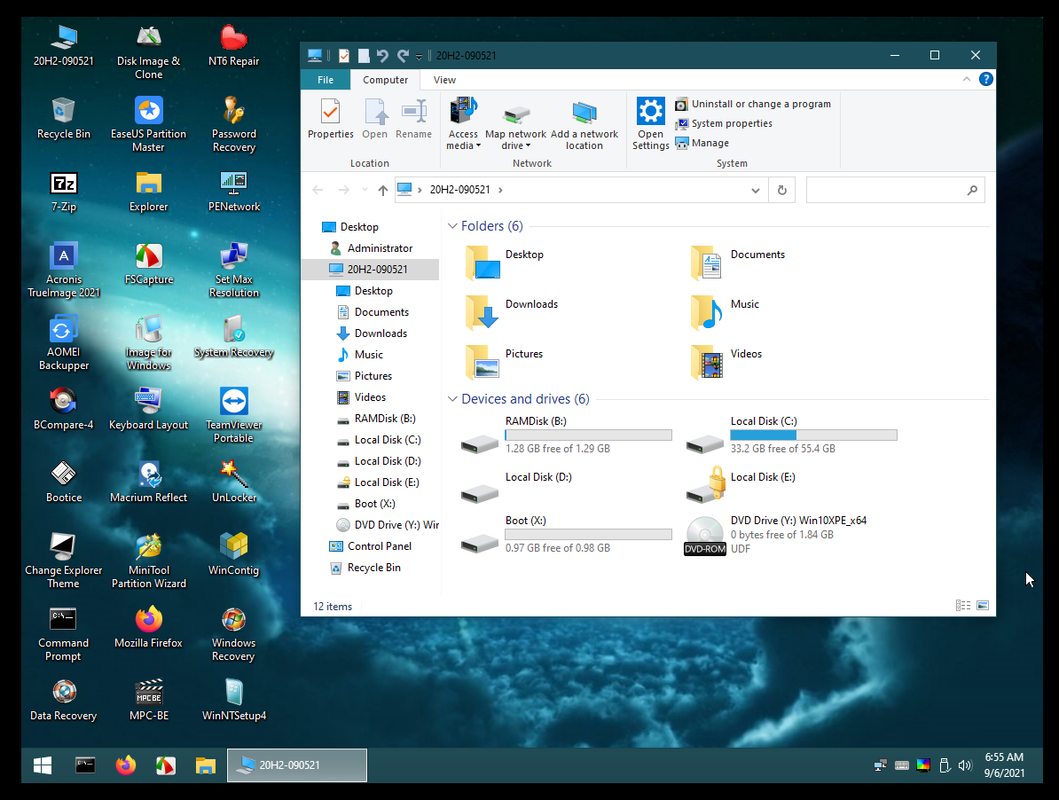Screen dimensions: 1059x800
Task: Open the System Recovery desktop icon
Action: coord(234,338)
